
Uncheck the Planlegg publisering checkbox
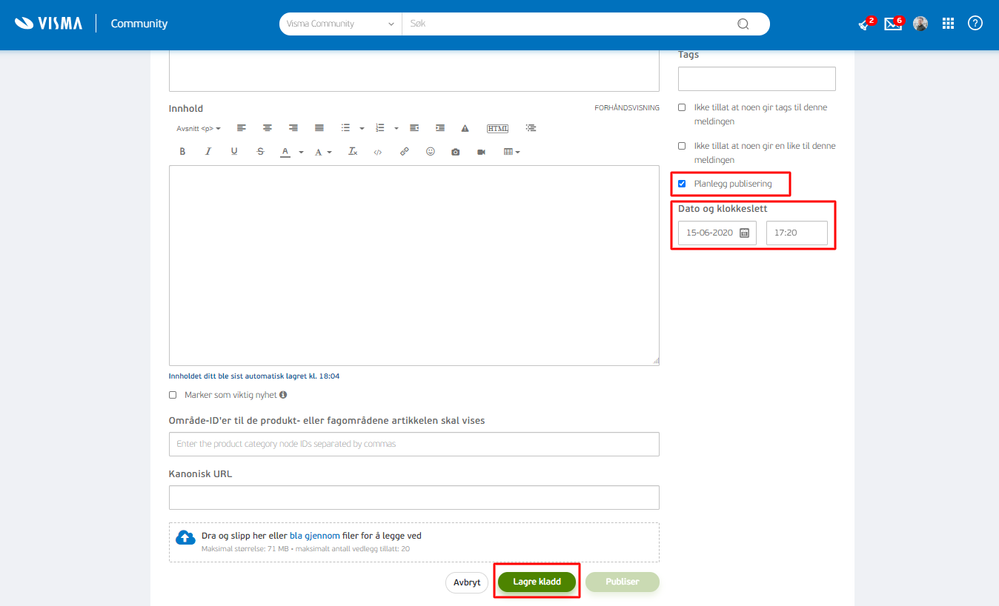(x=682, y=184)
